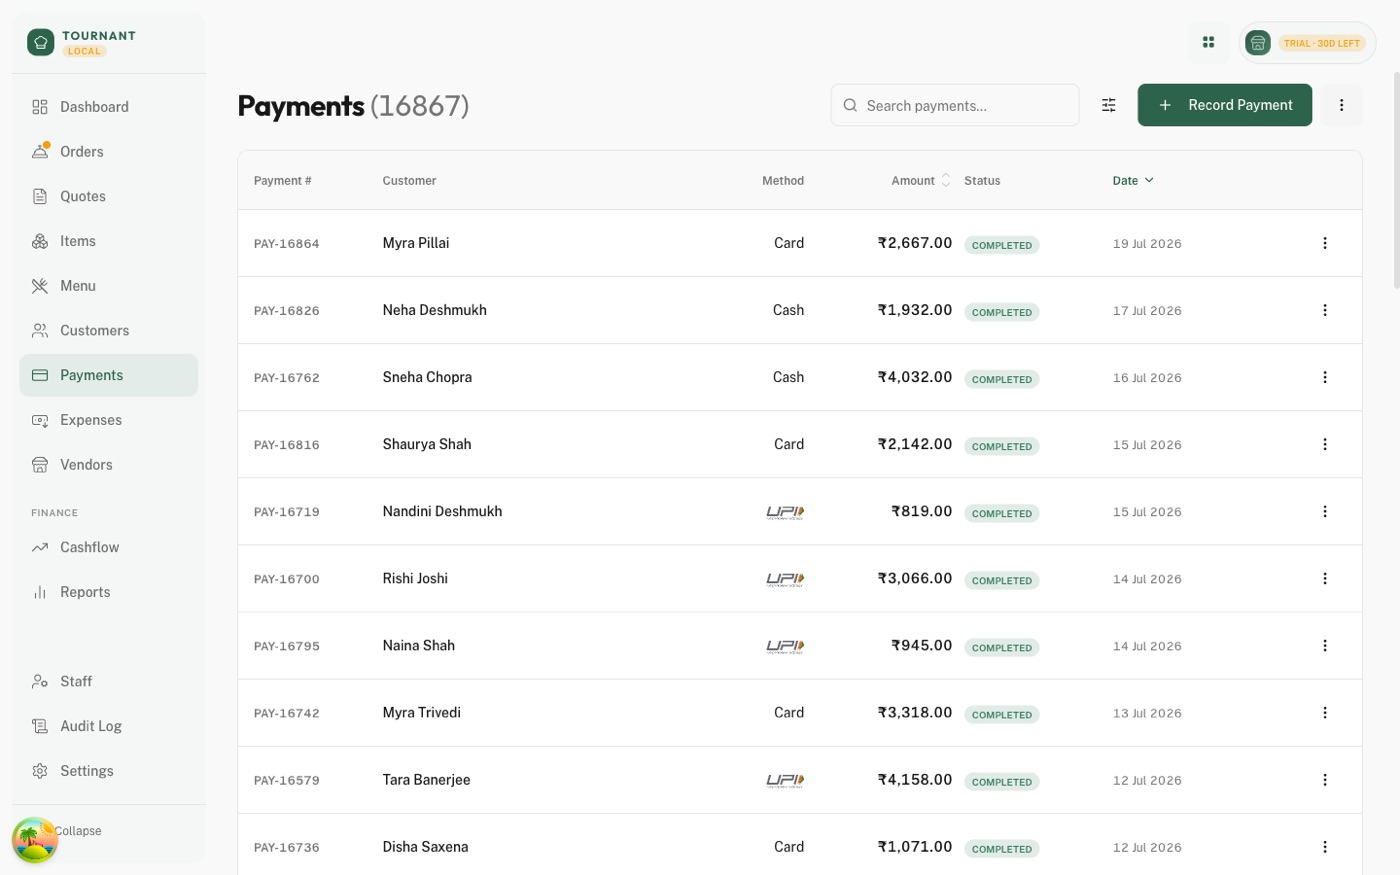
Task: Click amount ₹3,066.00
Action: (x=914, y=578)
